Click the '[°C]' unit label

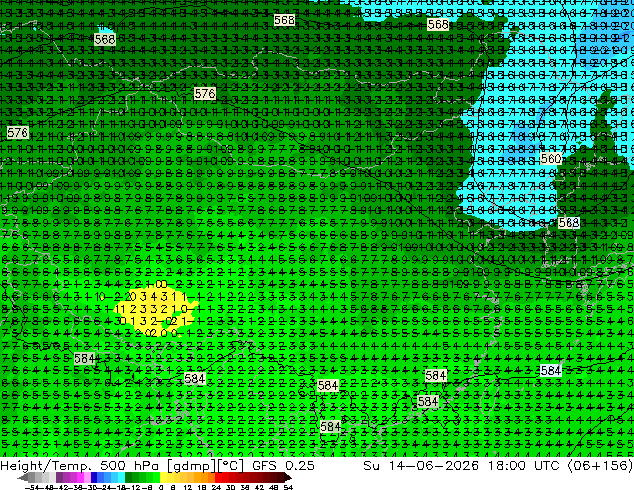(x=231, y=466)
